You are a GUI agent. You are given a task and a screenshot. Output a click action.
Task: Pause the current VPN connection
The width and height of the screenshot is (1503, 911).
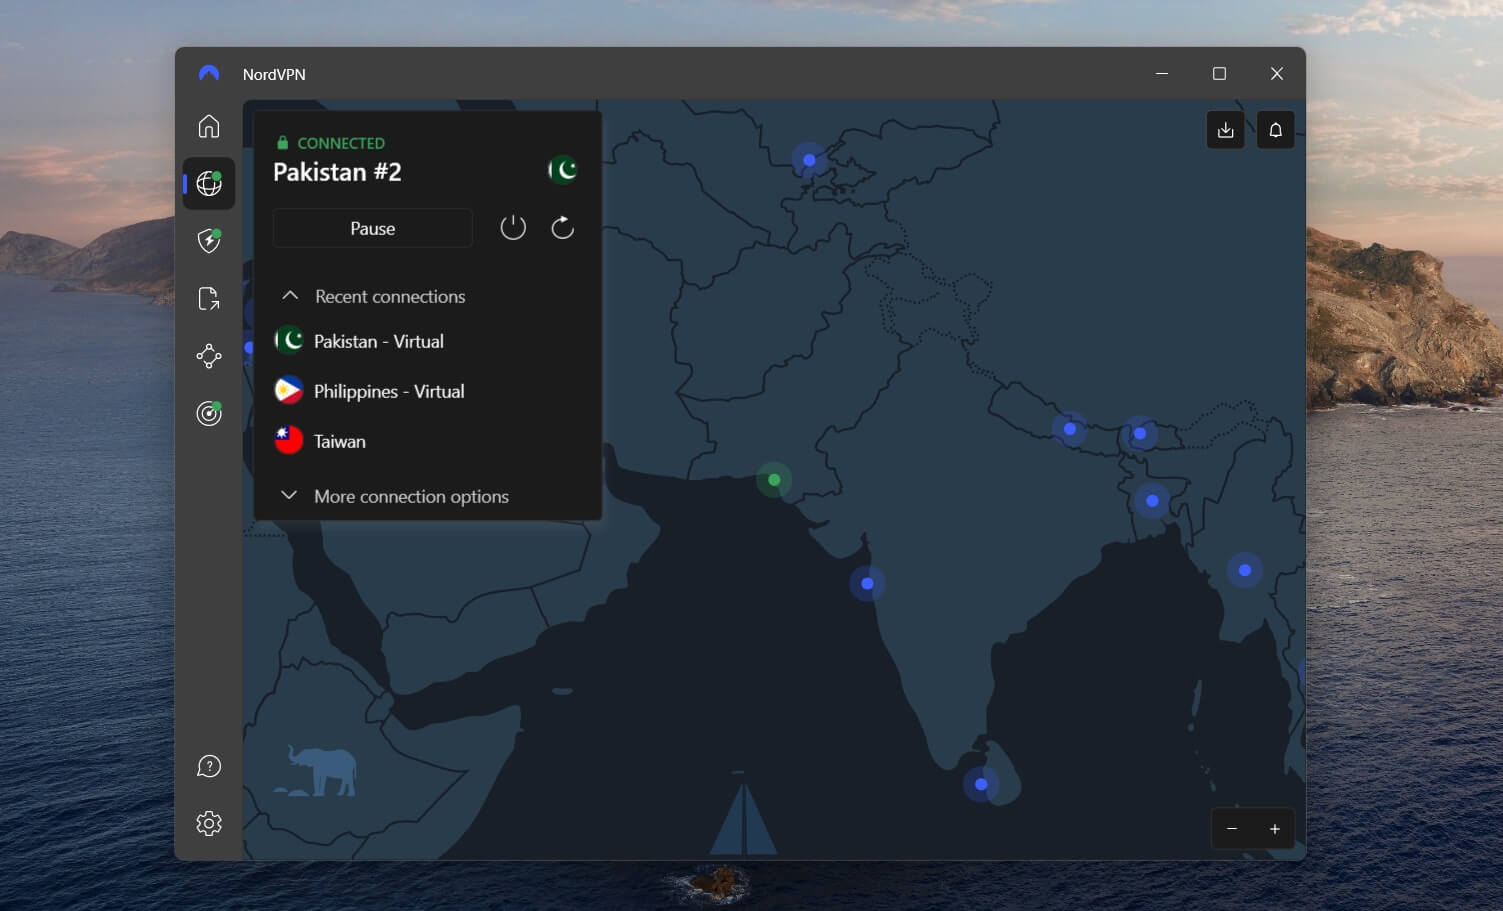pos(372,228)
